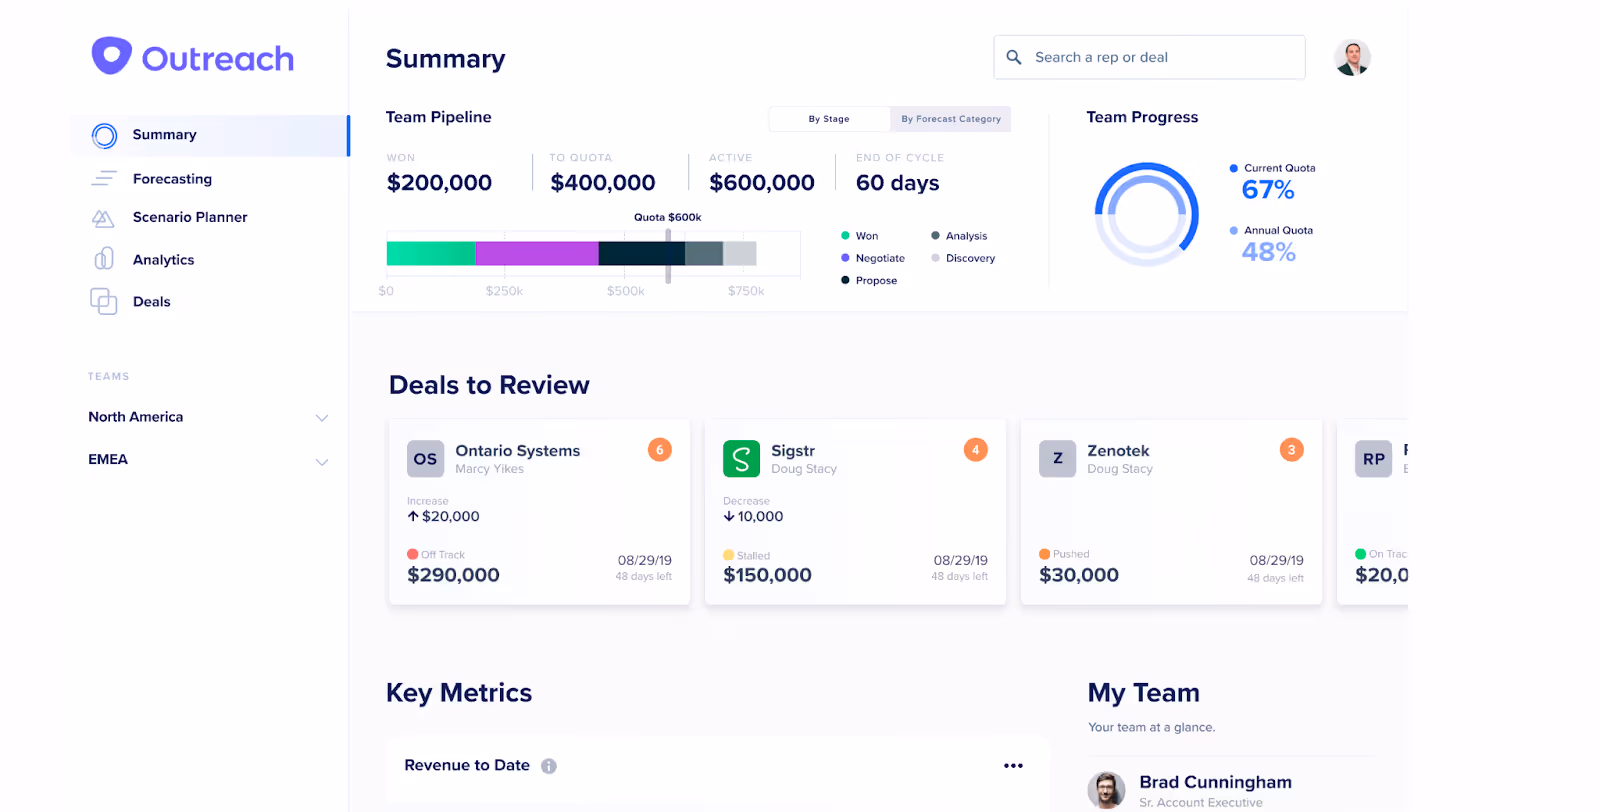Click the Won legend dot
The image size is (1600, 812).
pos(845,236)
